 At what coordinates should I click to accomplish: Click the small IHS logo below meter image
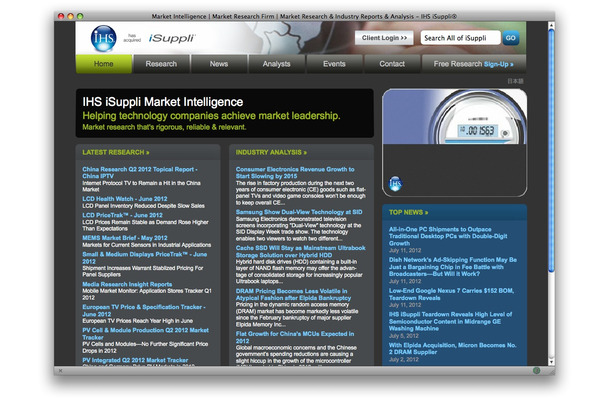point(395,184)
